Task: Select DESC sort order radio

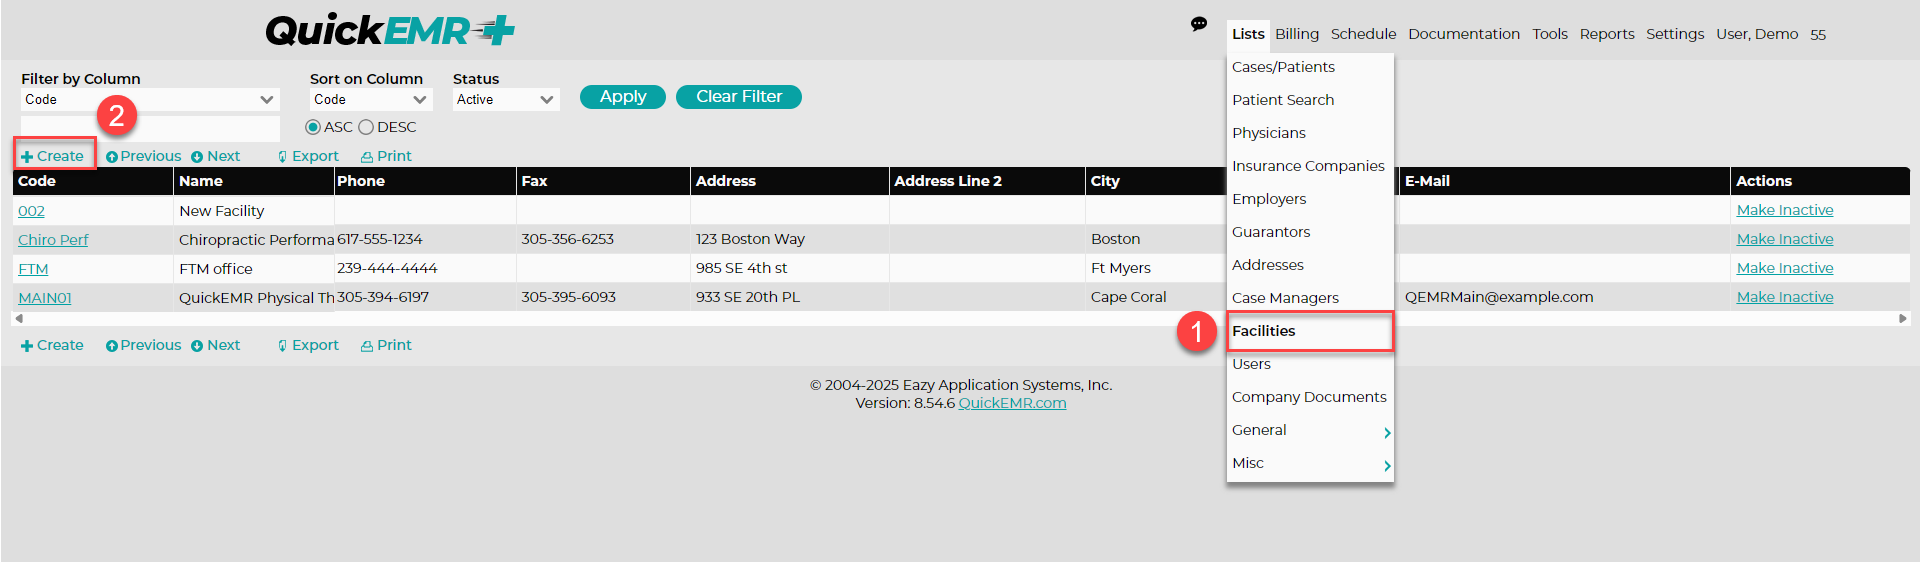Action: tap(366, 127)
